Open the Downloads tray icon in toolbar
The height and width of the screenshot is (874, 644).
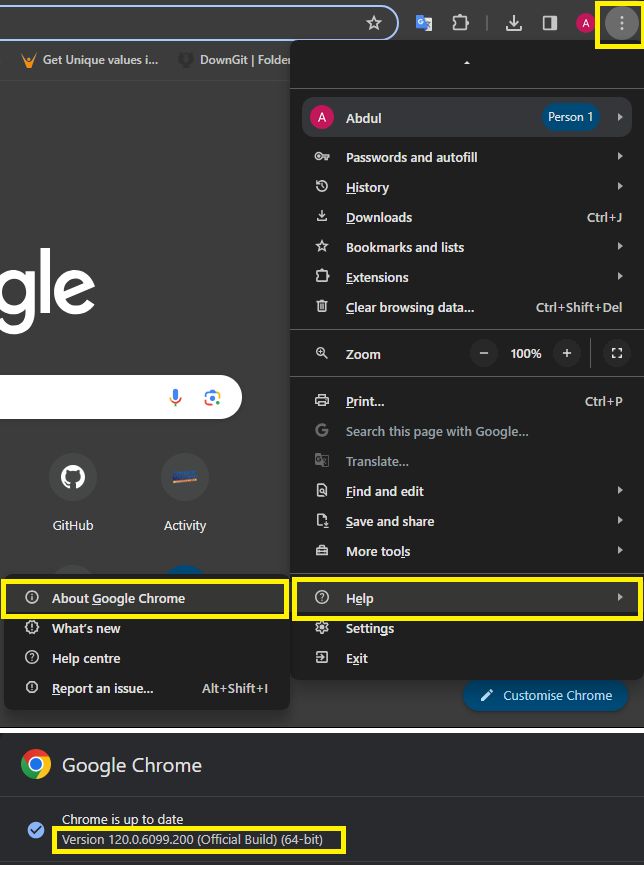click(x=514, y=23)
